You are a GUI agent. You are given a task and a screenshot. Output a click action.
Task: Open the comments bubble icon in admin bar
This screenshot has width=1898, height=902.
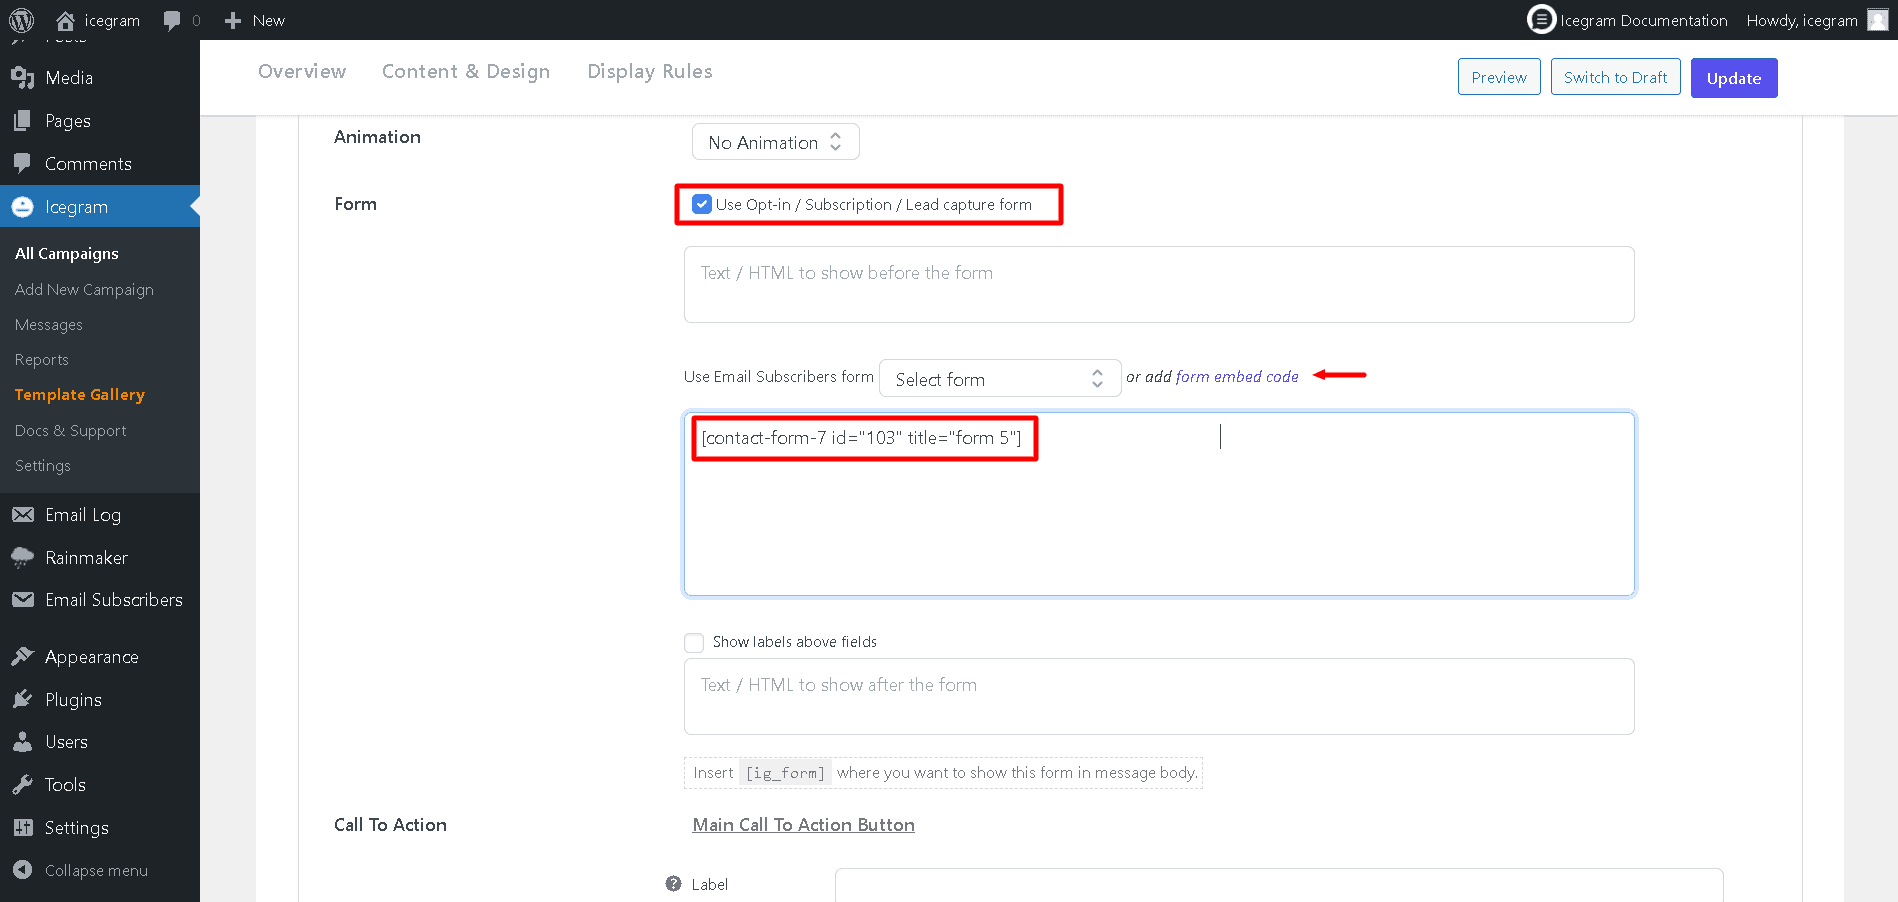pyautogui.click(x=172, y=20)
